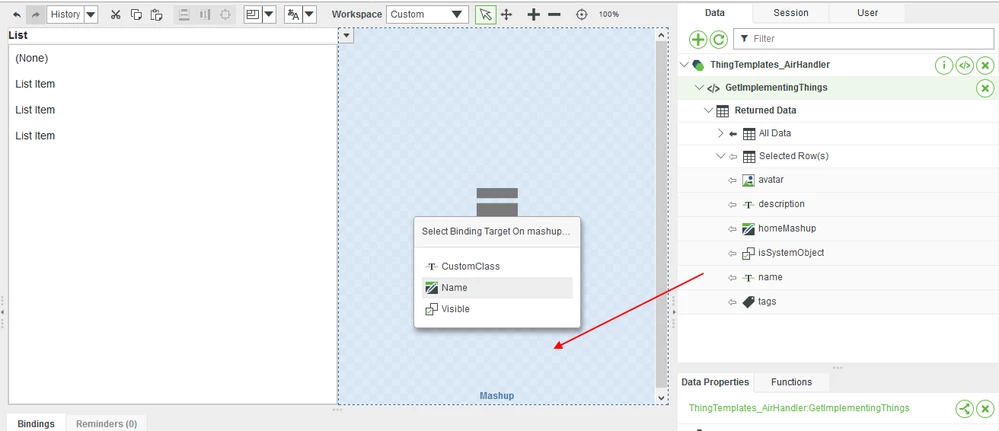The height and width of the screenshot is (431, 999).
Task: Refresh the data panel
Action: 719,40
